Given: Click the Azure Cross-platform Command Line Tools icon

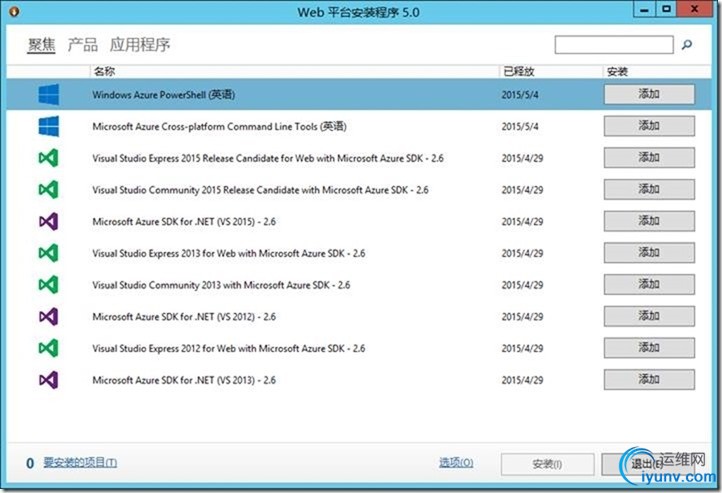Looking at the screenshot, I should point(48,126).
